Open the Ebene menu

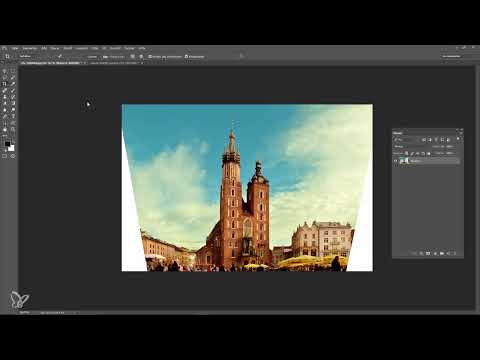pos(55,48)
